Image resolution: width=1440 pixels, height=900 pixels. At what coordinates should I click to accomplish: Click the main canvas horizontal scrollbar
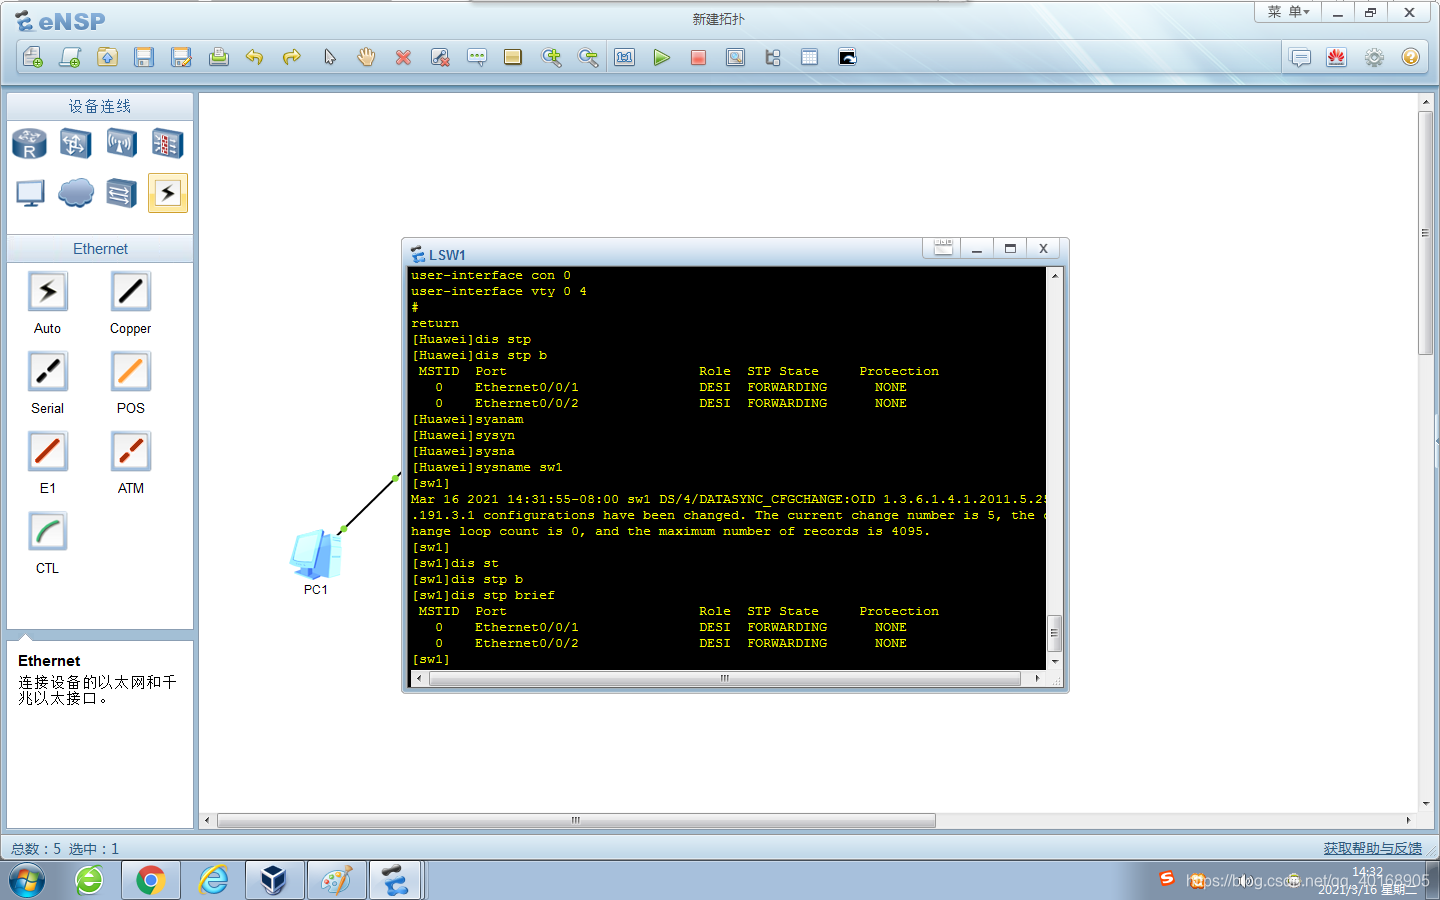[x=576, y=820]
